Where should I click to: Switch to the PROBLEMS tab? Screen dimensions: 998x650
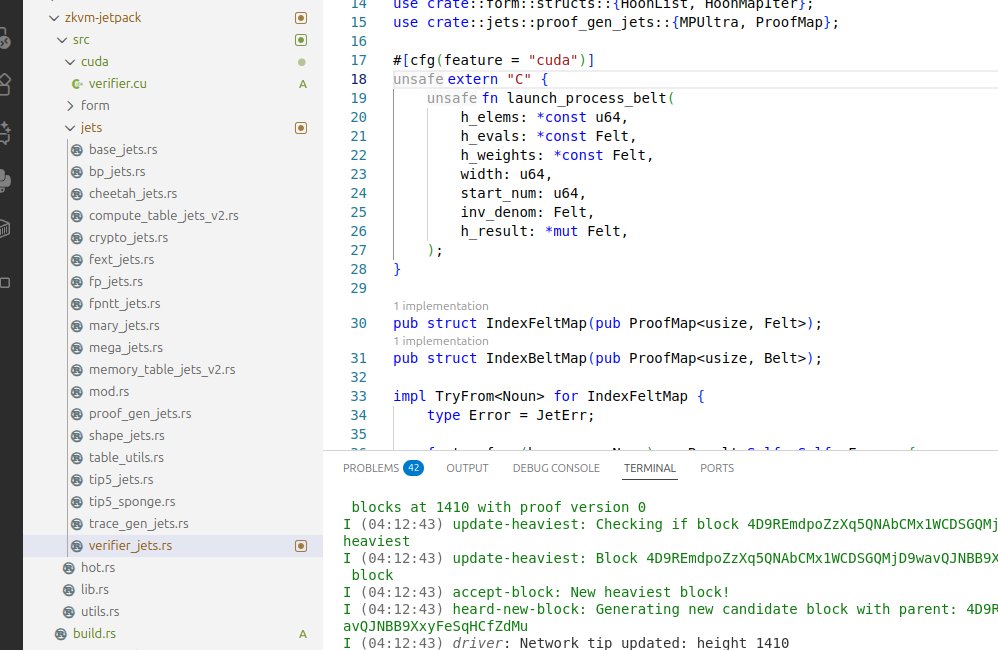tap(371, 469)
